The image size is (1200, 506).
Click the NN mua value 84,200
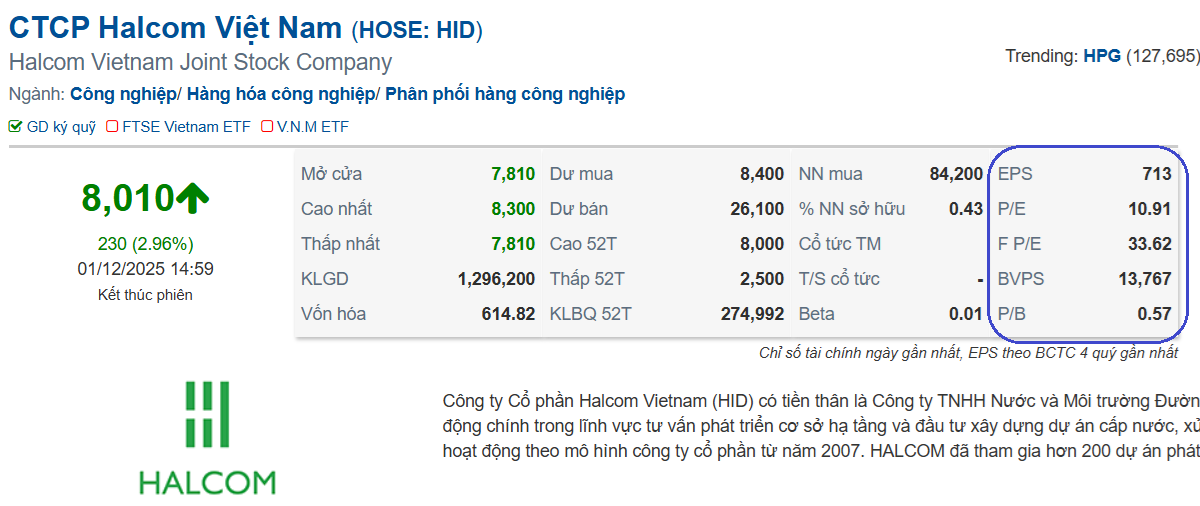pos(956,174)
